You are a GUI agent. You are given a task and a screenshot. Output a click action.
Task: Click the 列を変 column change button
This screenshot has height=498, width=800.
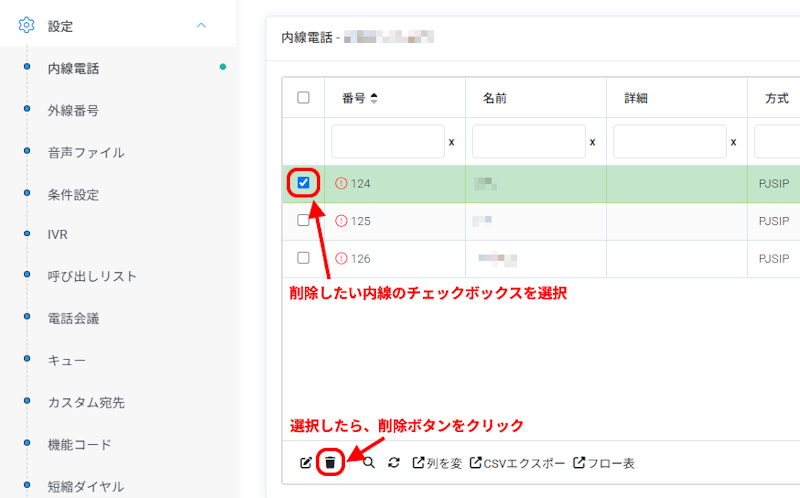437,463
